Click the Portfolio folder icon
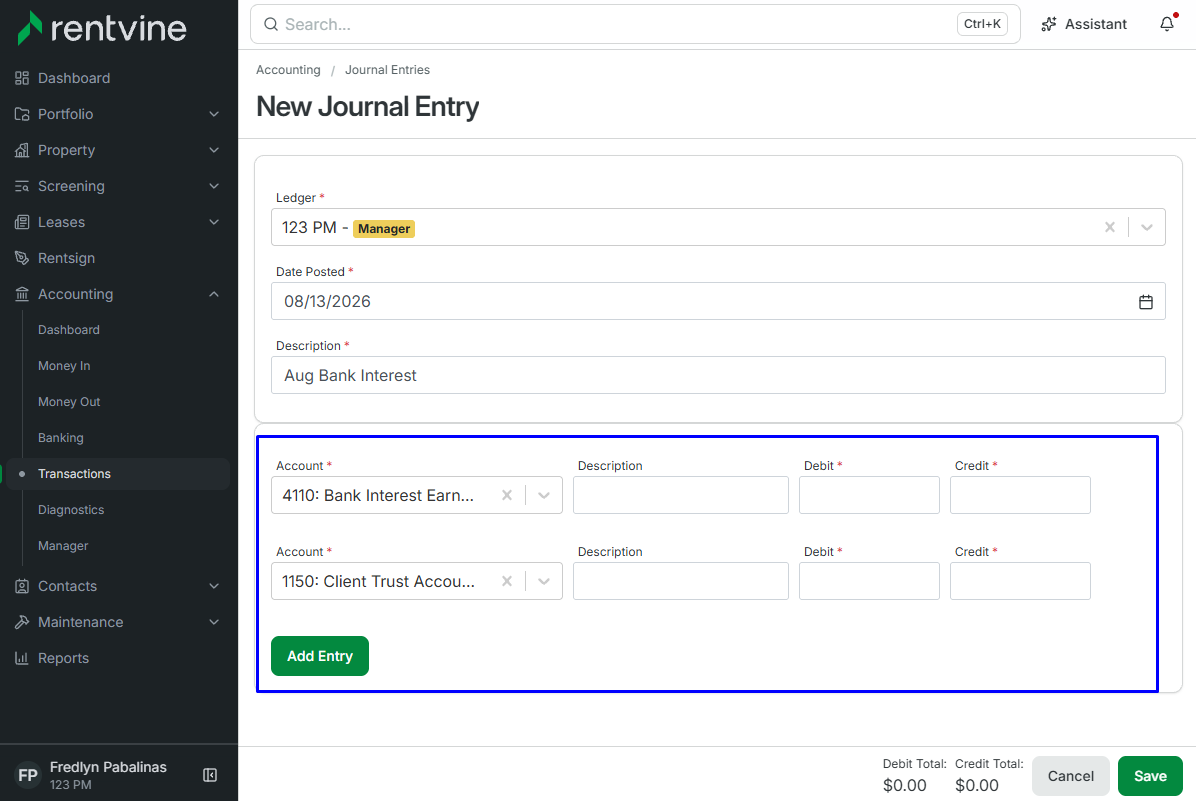This screenshot has height=801, width=1196. click(x=22, y=114)
